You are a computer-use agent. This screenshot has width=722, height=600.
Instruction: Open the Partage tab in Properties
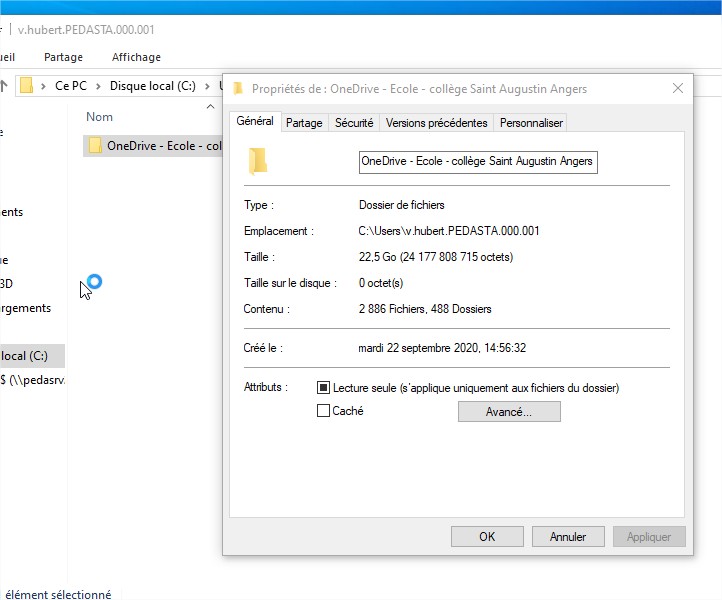[x=304, y=123]
